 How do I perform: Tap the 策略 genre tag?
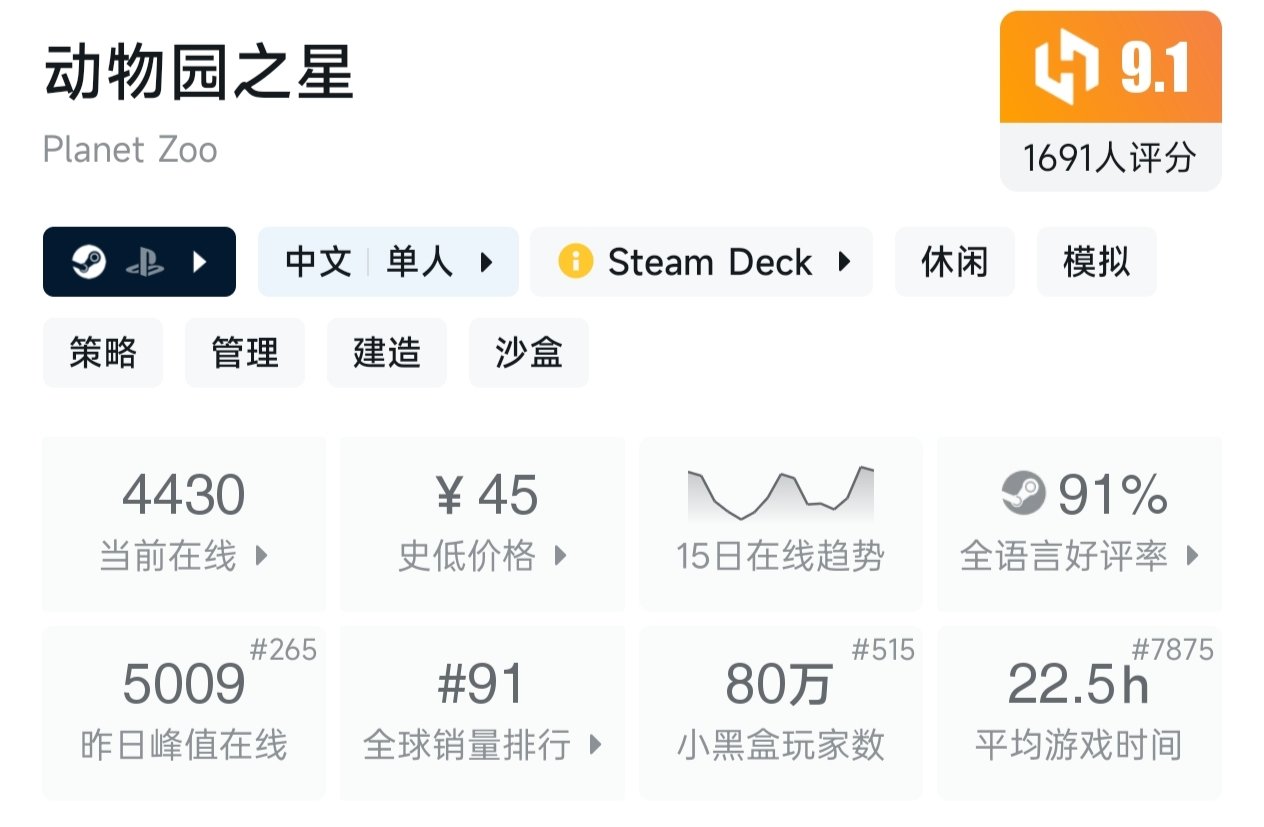(103, 353)
